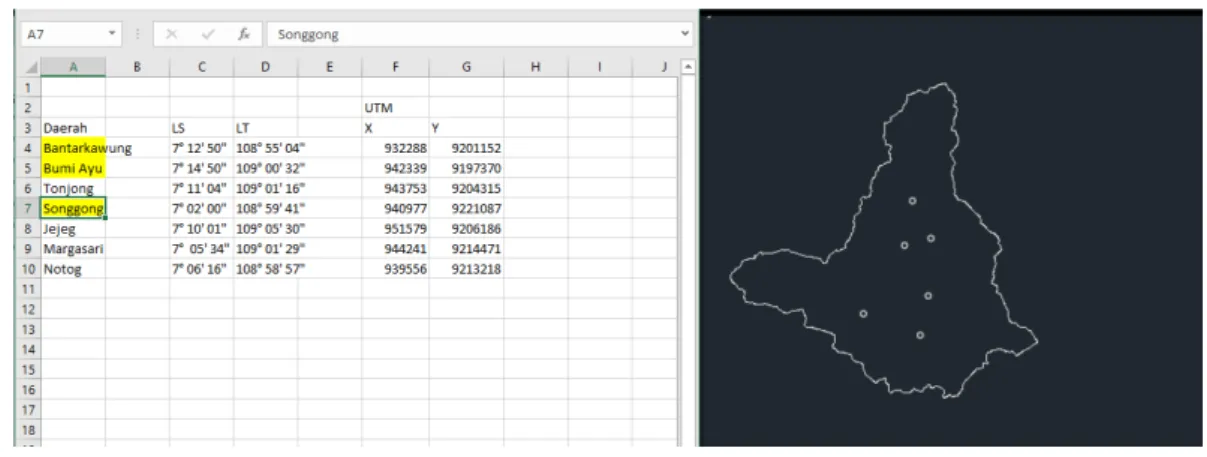Screen dimensions: 1207x457
Task: Expand the formula bar with chevron
Action: pyautogui.click(x=684, y=34)
